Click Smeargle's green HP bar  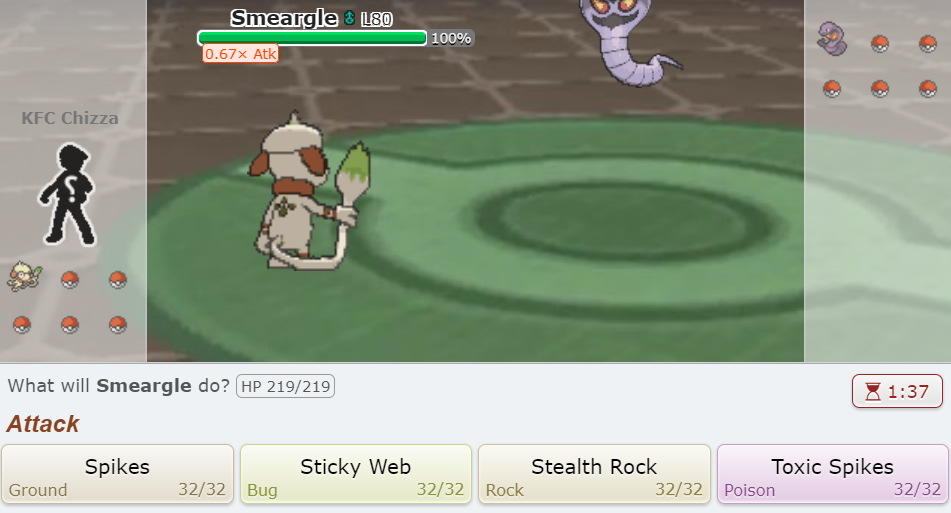[x=312, y=38]
